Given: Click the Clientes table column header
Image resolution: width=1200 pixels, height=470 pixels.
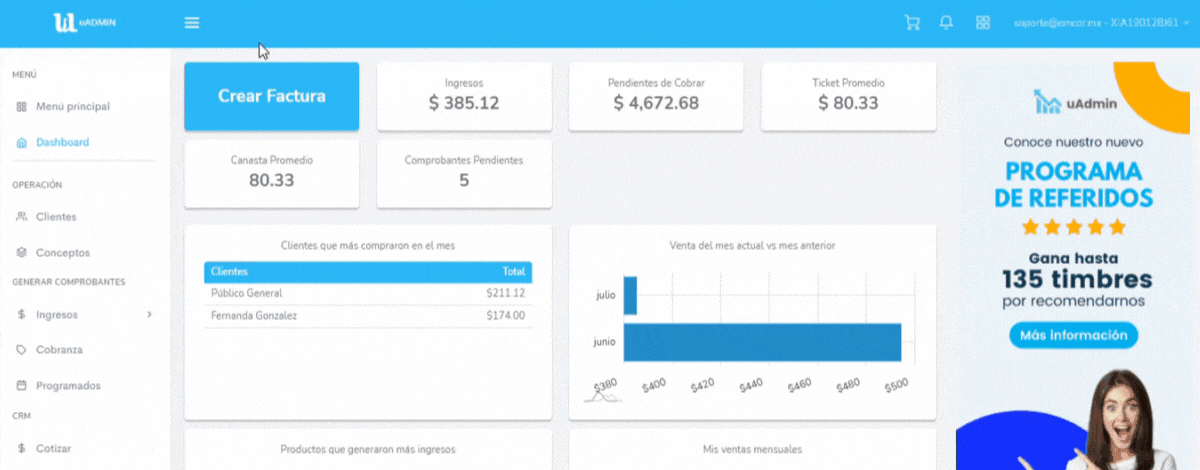Looking at the screenshot, I should 229,272.
